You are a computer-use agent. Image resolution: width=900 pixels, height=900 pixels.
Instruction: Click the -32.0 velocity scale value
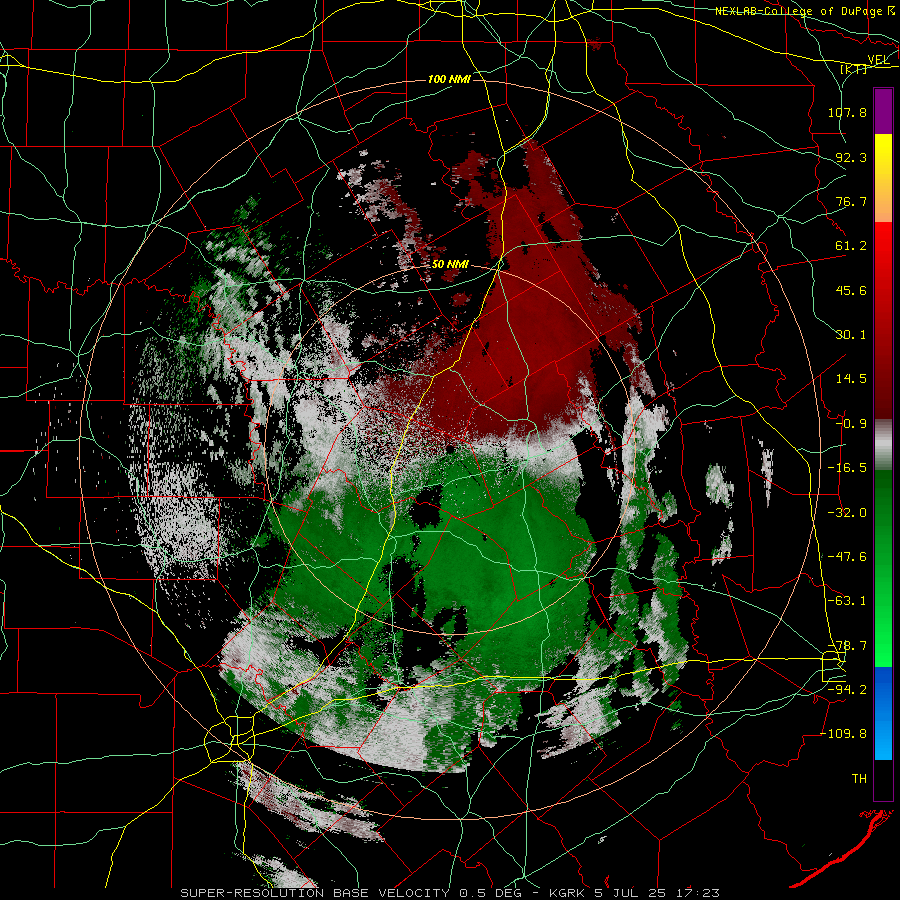point(847,513)
